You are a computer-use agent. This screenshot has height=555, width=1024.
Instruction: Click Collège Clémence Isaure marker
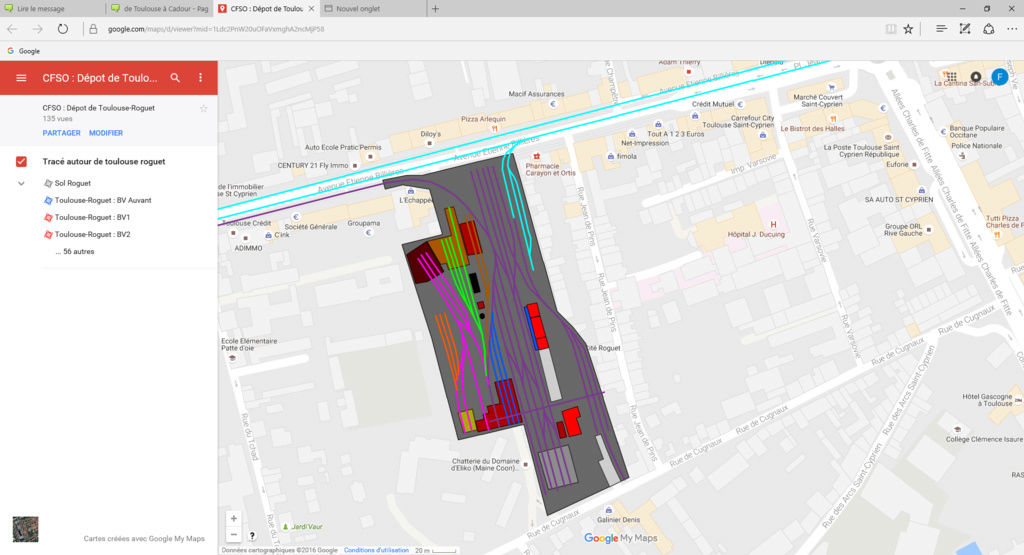(x=957, y=430)
